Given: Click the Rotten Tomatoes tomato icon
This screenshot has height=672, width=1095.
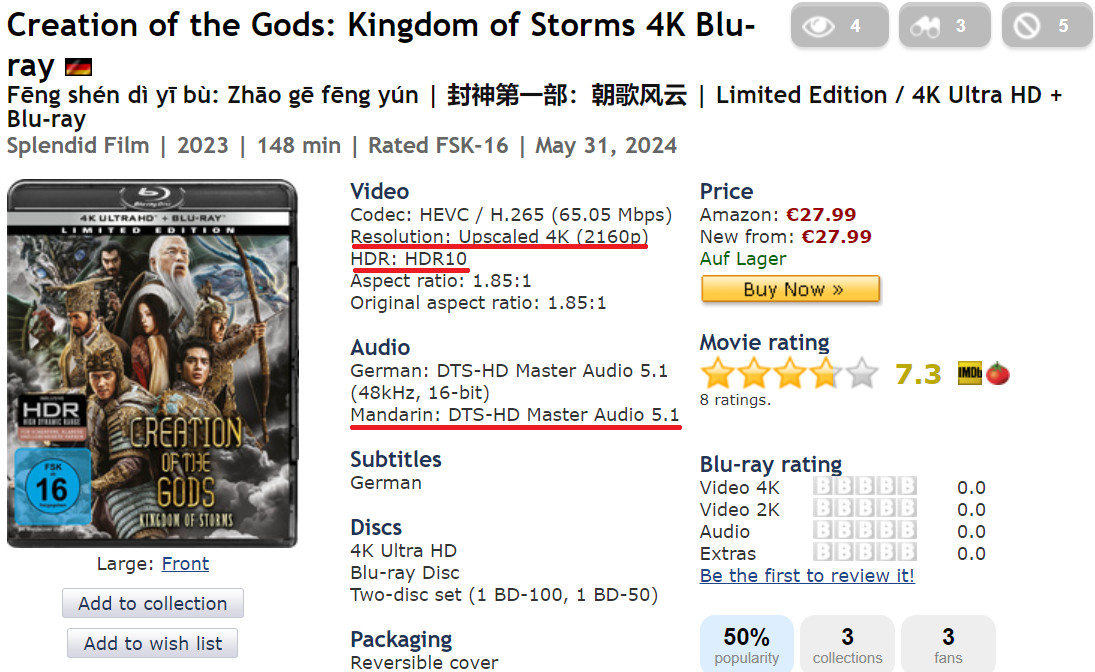Looking at the screenshot, I should (998, 374).
